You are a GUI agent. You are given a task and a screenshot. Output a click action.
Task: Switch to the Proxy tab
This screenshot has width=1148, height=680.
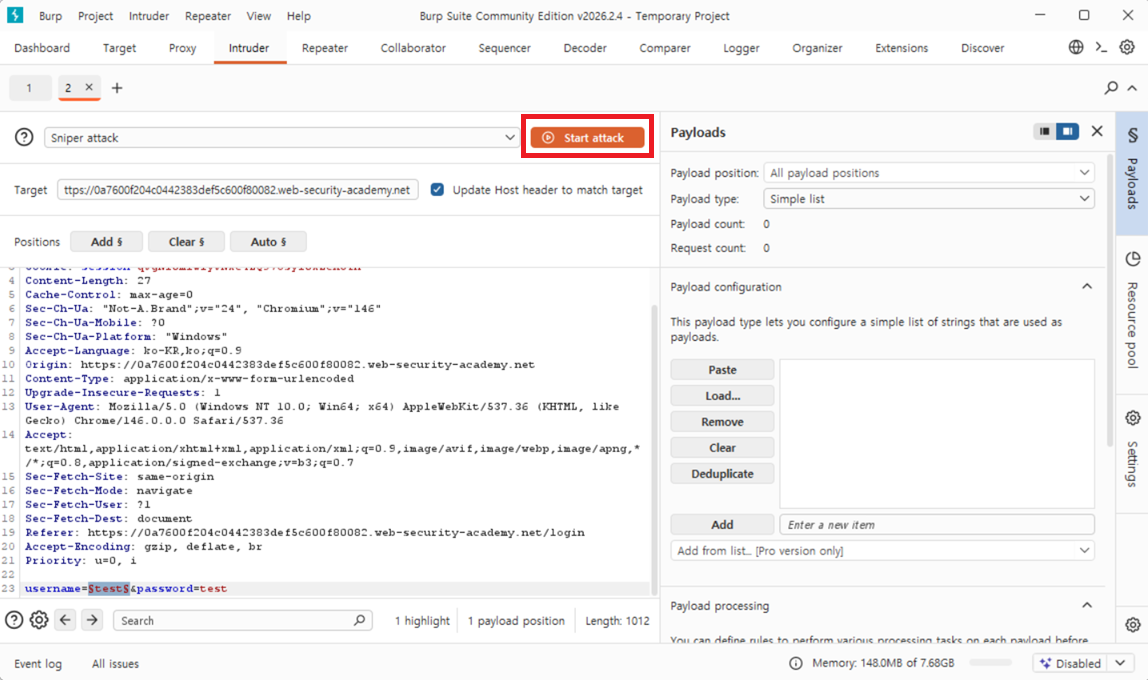tap(182, 48)
